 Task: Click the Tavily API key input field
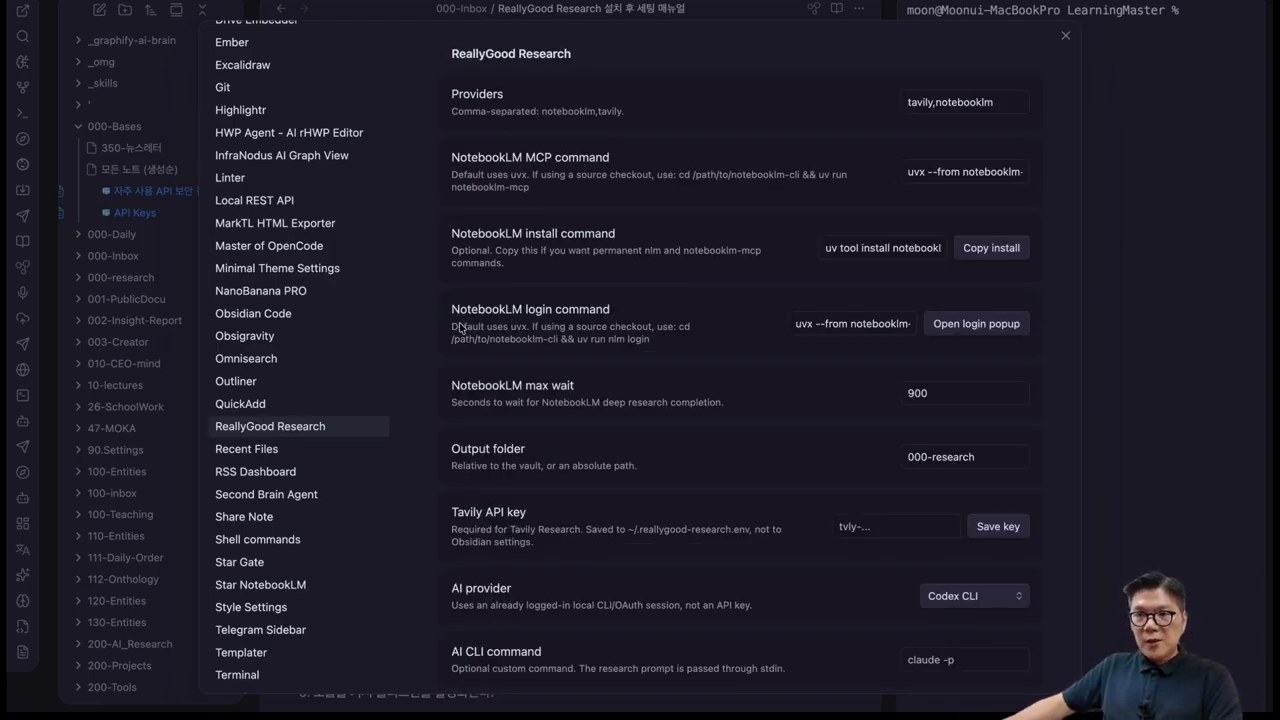tap(896, 526)
